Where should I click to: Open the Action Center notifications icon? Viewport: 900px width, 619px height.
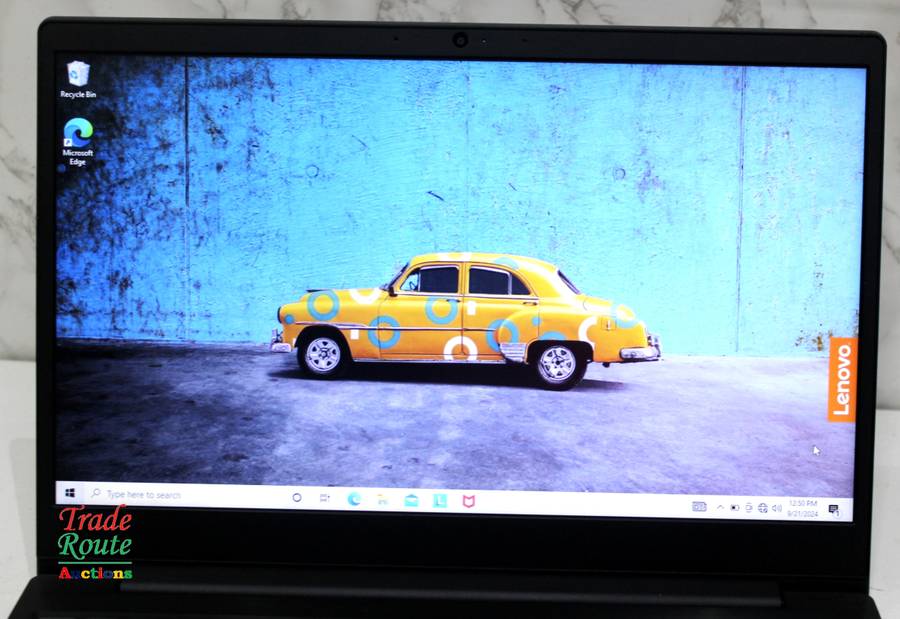[x=833, y=510]
